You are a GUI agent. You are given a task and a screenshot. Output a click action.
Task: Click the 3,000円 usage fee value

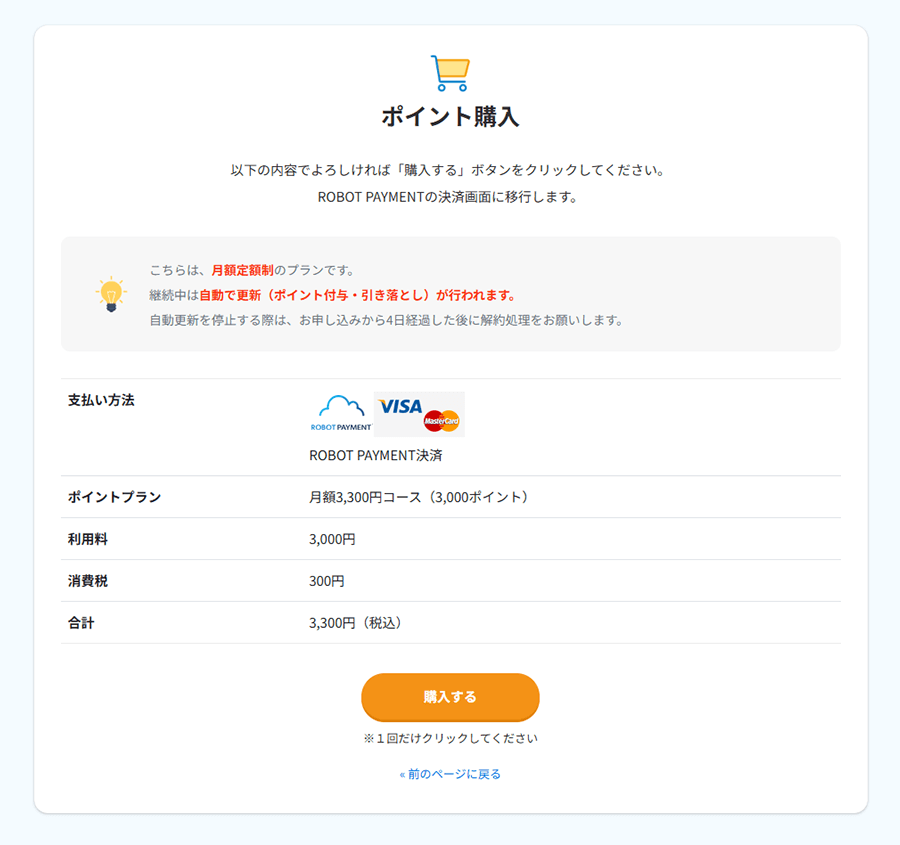click(332, 539)
